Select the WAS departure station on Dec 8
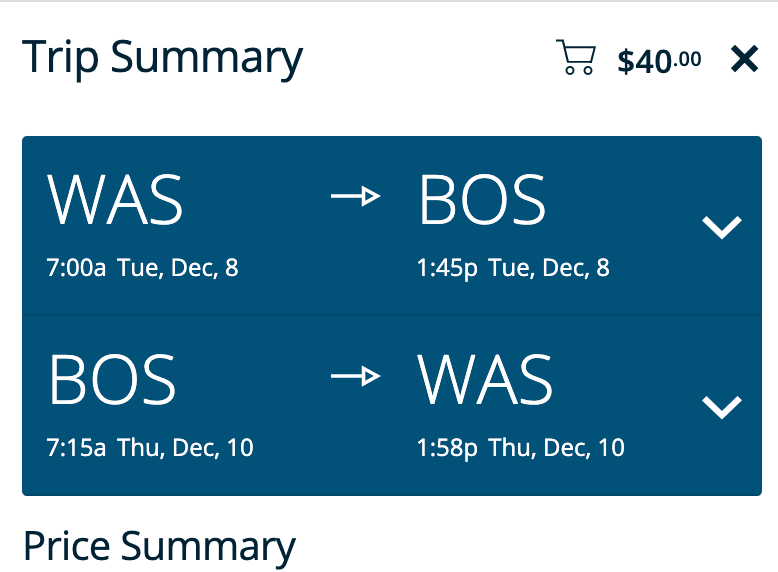This screenshot has height=572, width=778. [115, 200]
